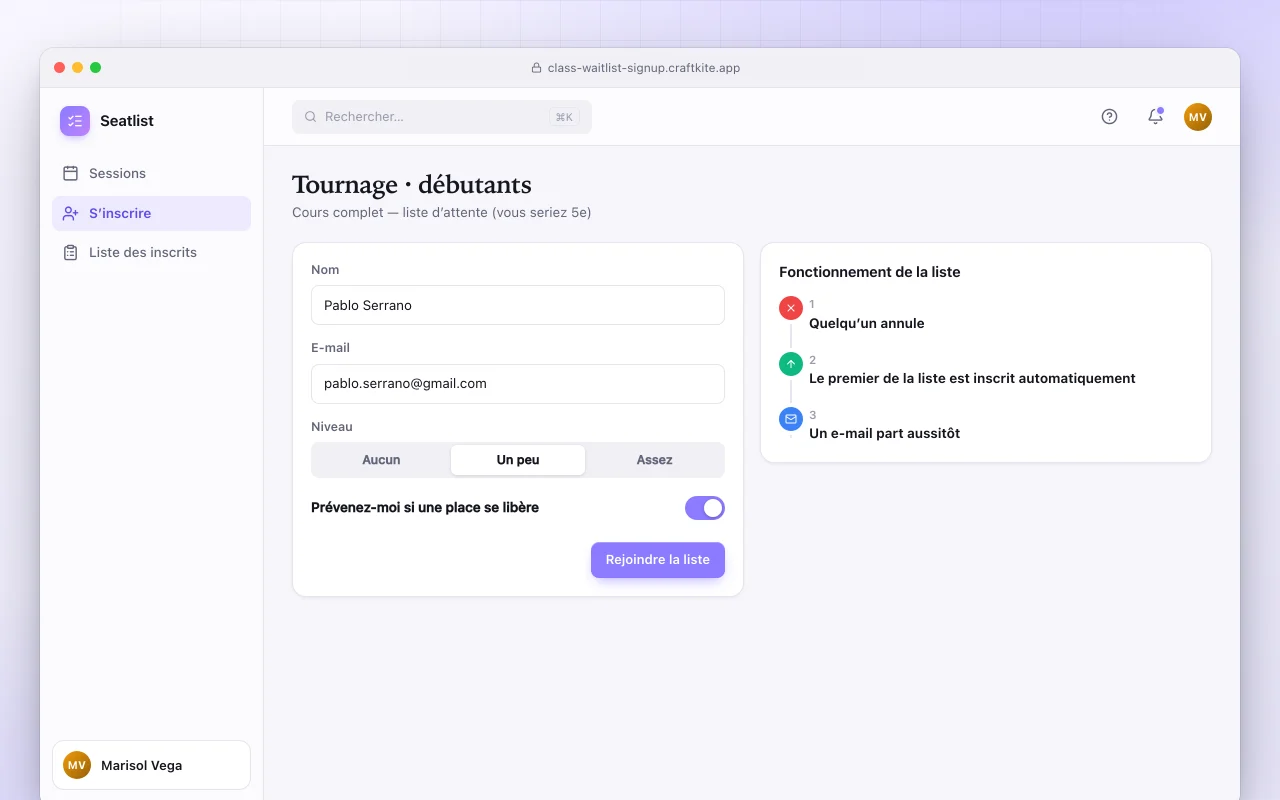Image resolution: width=1280 pixels, height=800 pixels.
Task: Click the green up-arrow step icon
Action: point(791,364)
